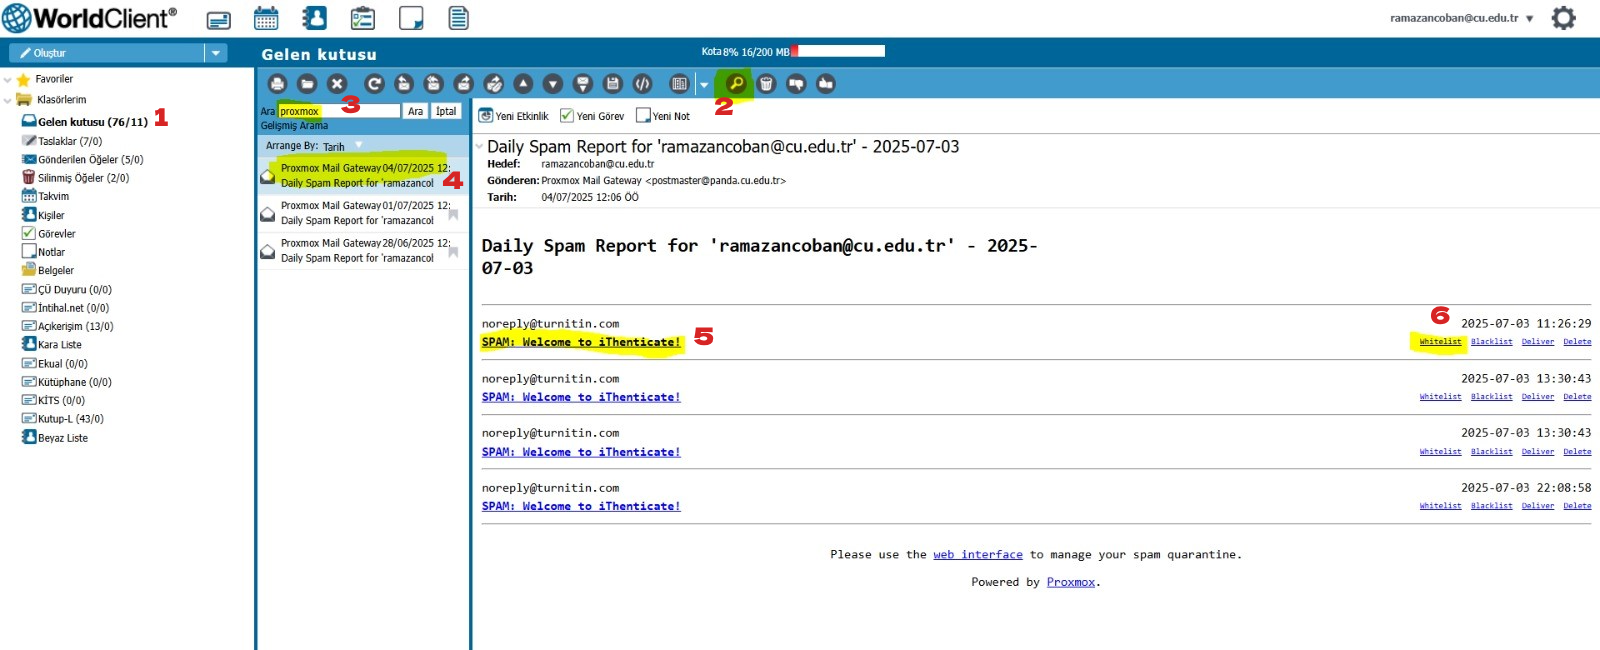Open settings gear icon
Viewport: 1600px width, 650px height.
pos(1563,18)
